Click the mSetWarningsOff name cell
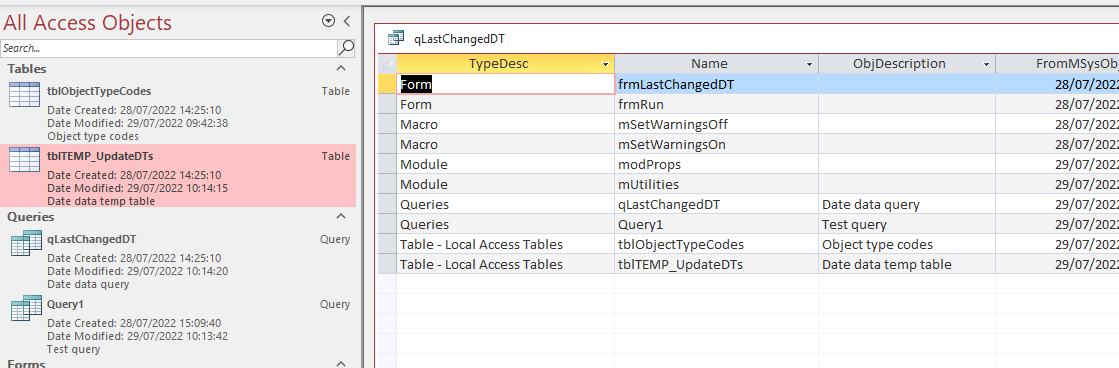The height and width of the screenshot is (368, 1119). [x=716, y=124]
